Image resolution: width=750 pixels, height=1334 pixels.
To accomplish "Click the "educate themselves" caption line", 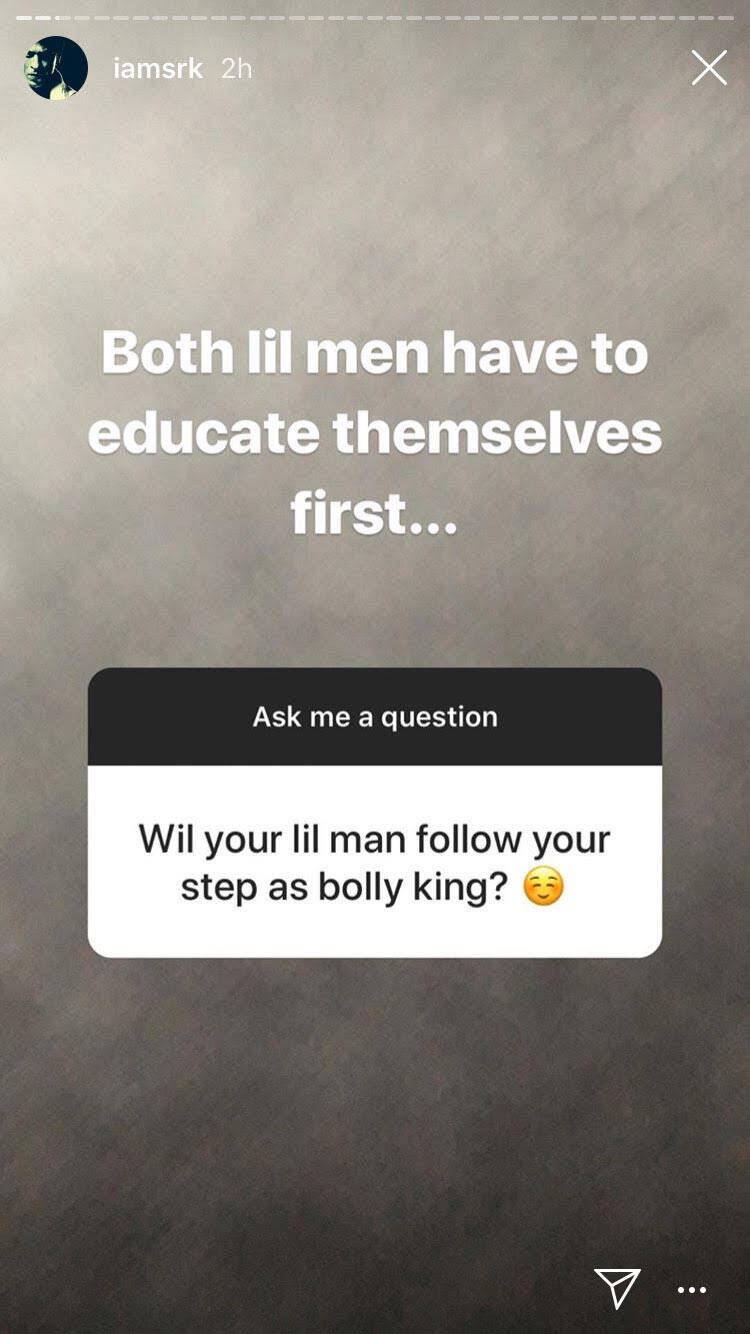I will point(375,433).
